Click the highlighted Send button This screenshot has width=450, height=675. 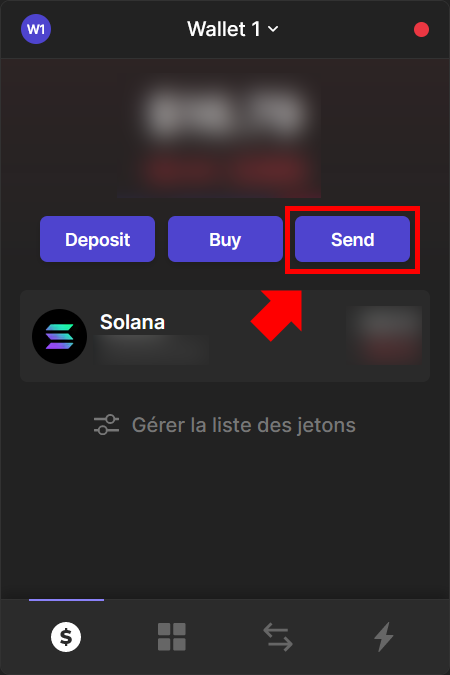(x=352, y=239)
